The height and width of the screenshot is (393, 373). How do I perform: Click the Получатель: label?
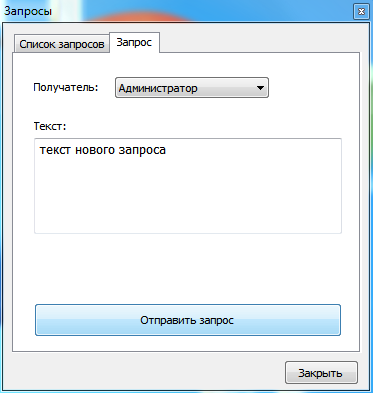tap(66, 88)
